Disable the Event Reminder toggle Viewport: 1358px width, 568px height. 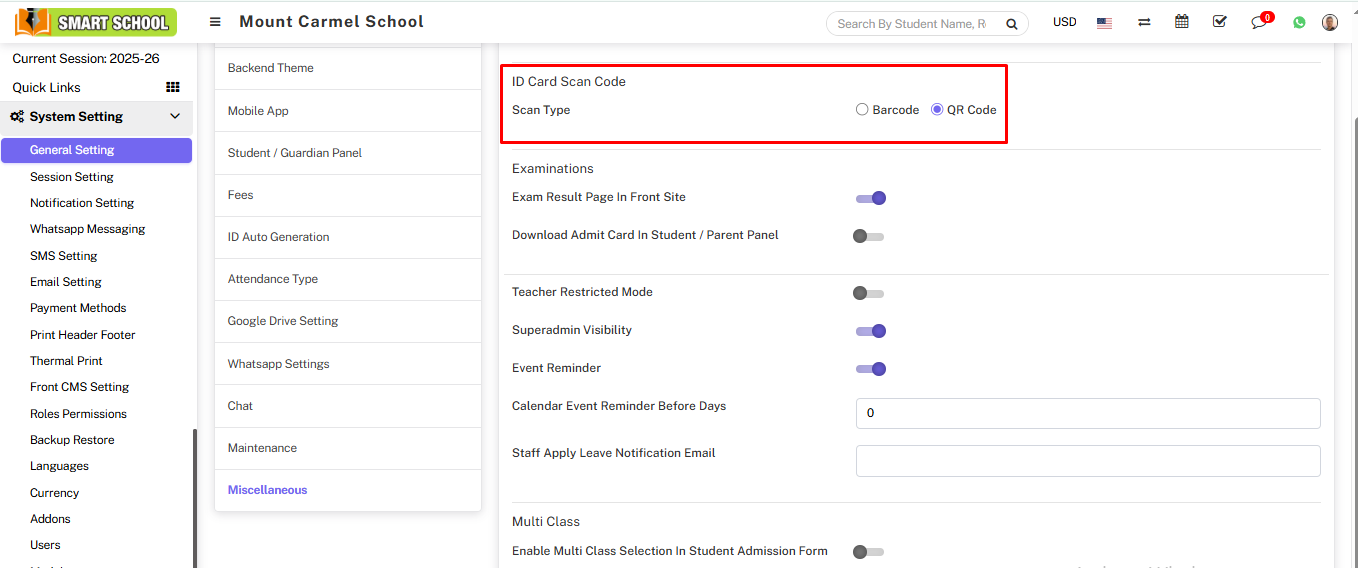pyautogui.click(x=871, y=369)
